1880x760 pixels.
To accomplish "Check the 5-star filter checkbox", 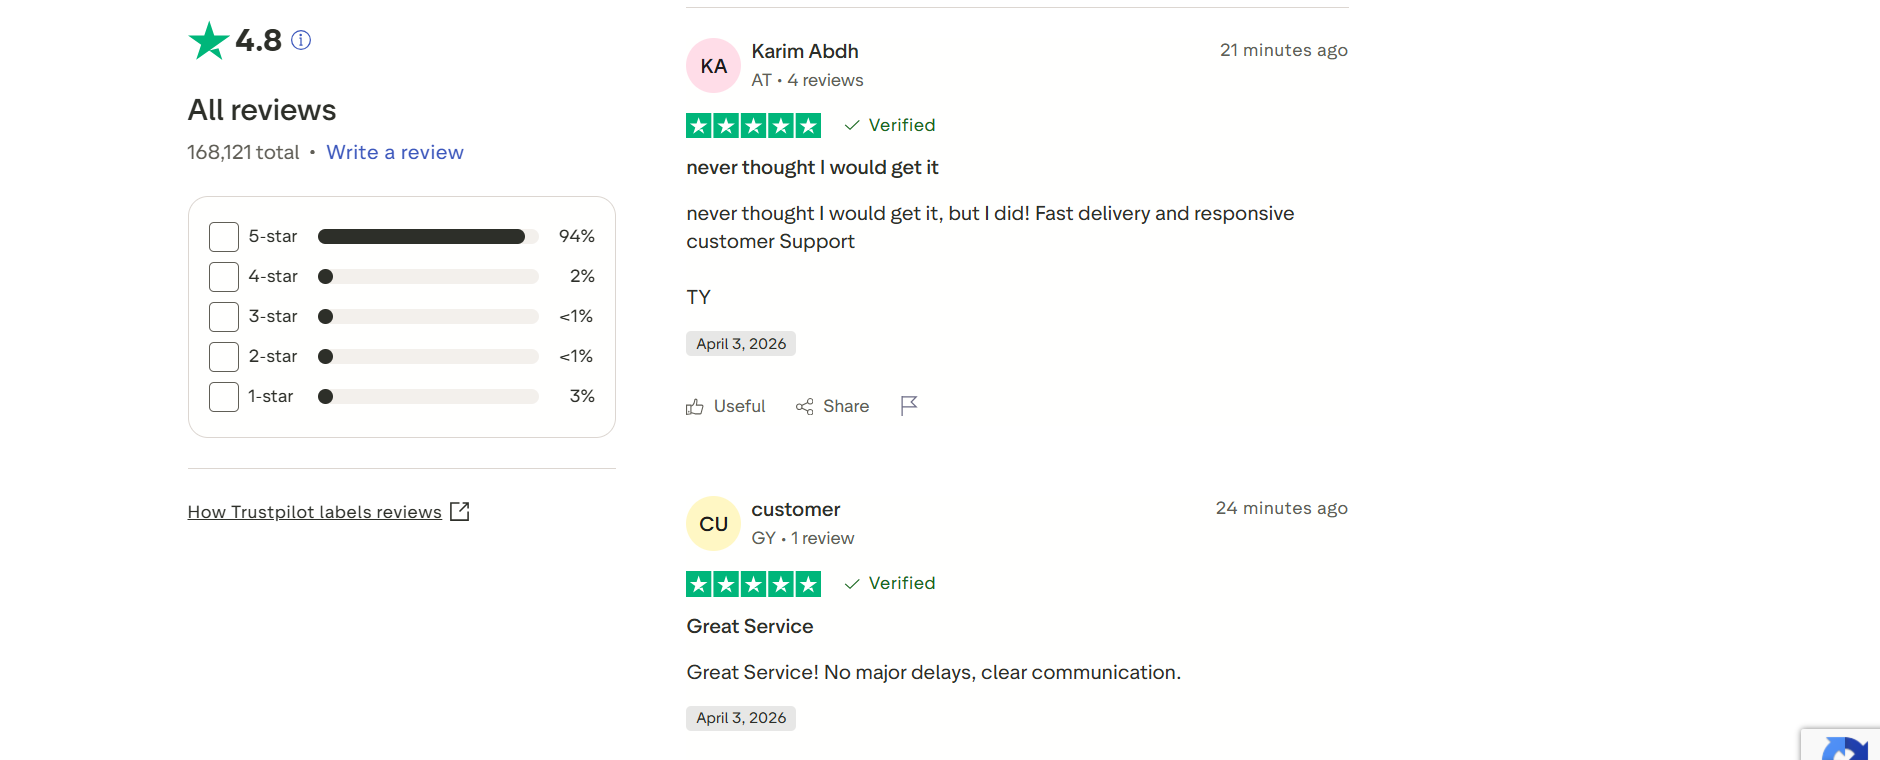I will point(224,237).
